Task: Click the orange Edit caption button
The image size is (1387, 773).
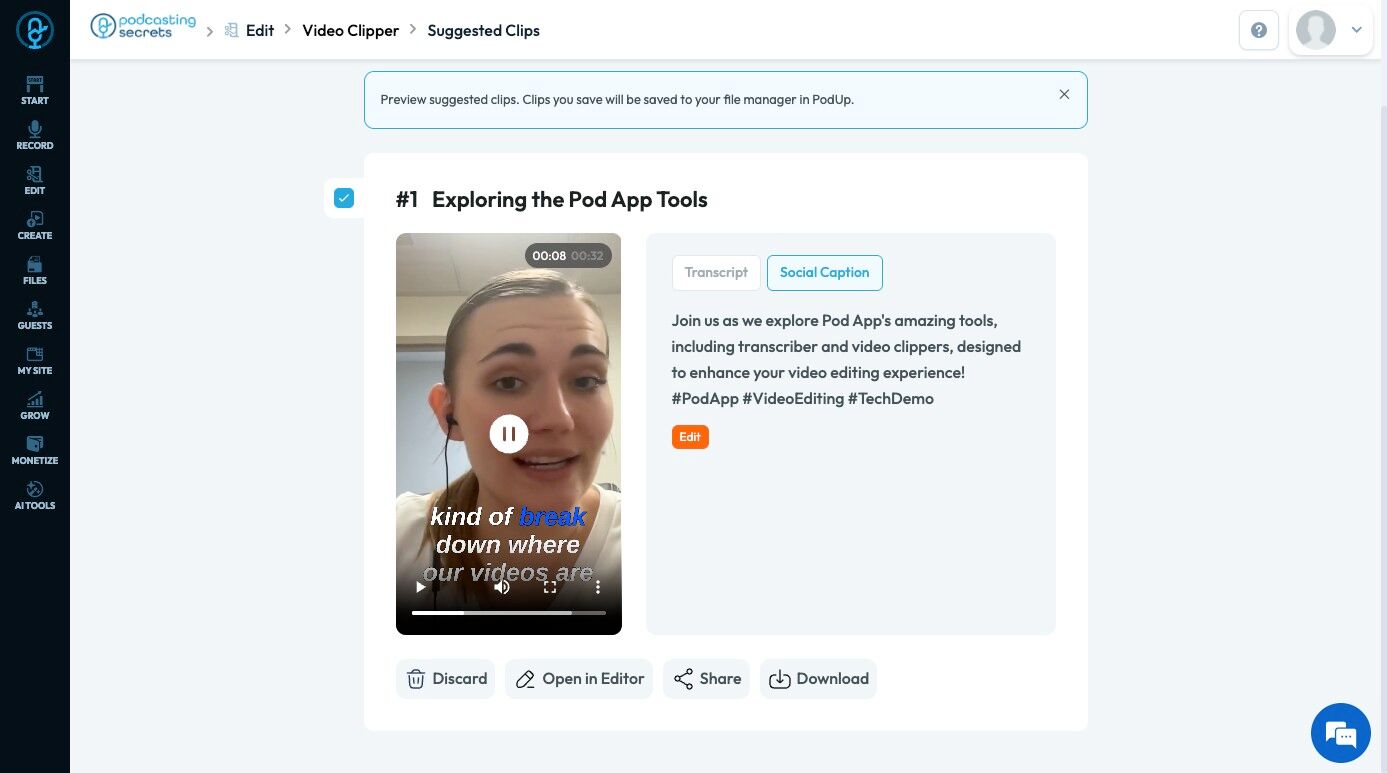Action: coord(690,437)
